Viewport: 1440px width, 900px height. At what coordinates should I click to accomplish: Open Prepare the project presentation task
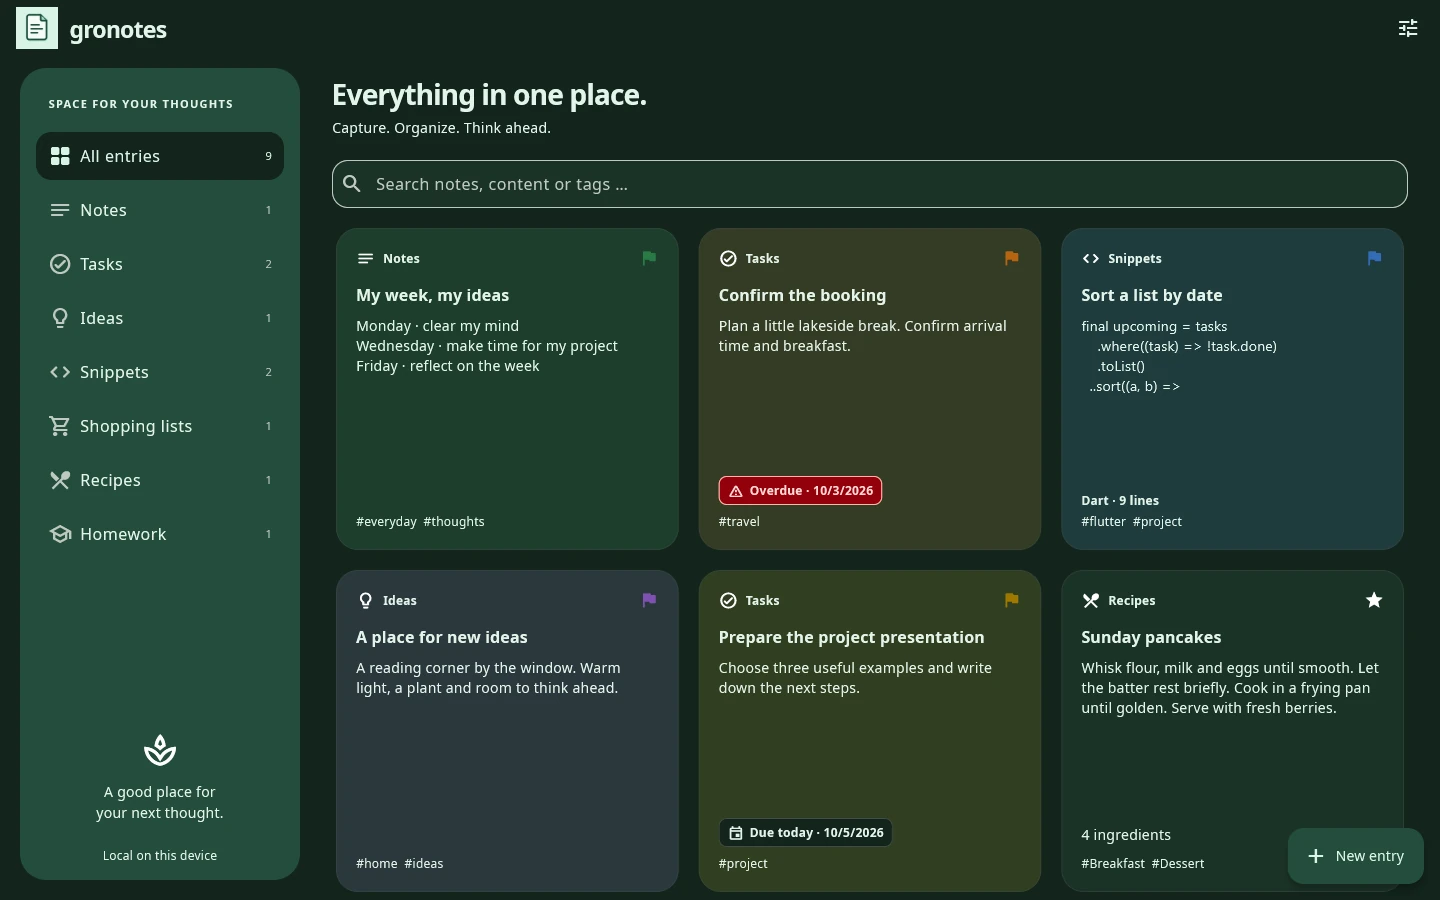[x=870, y=731]
